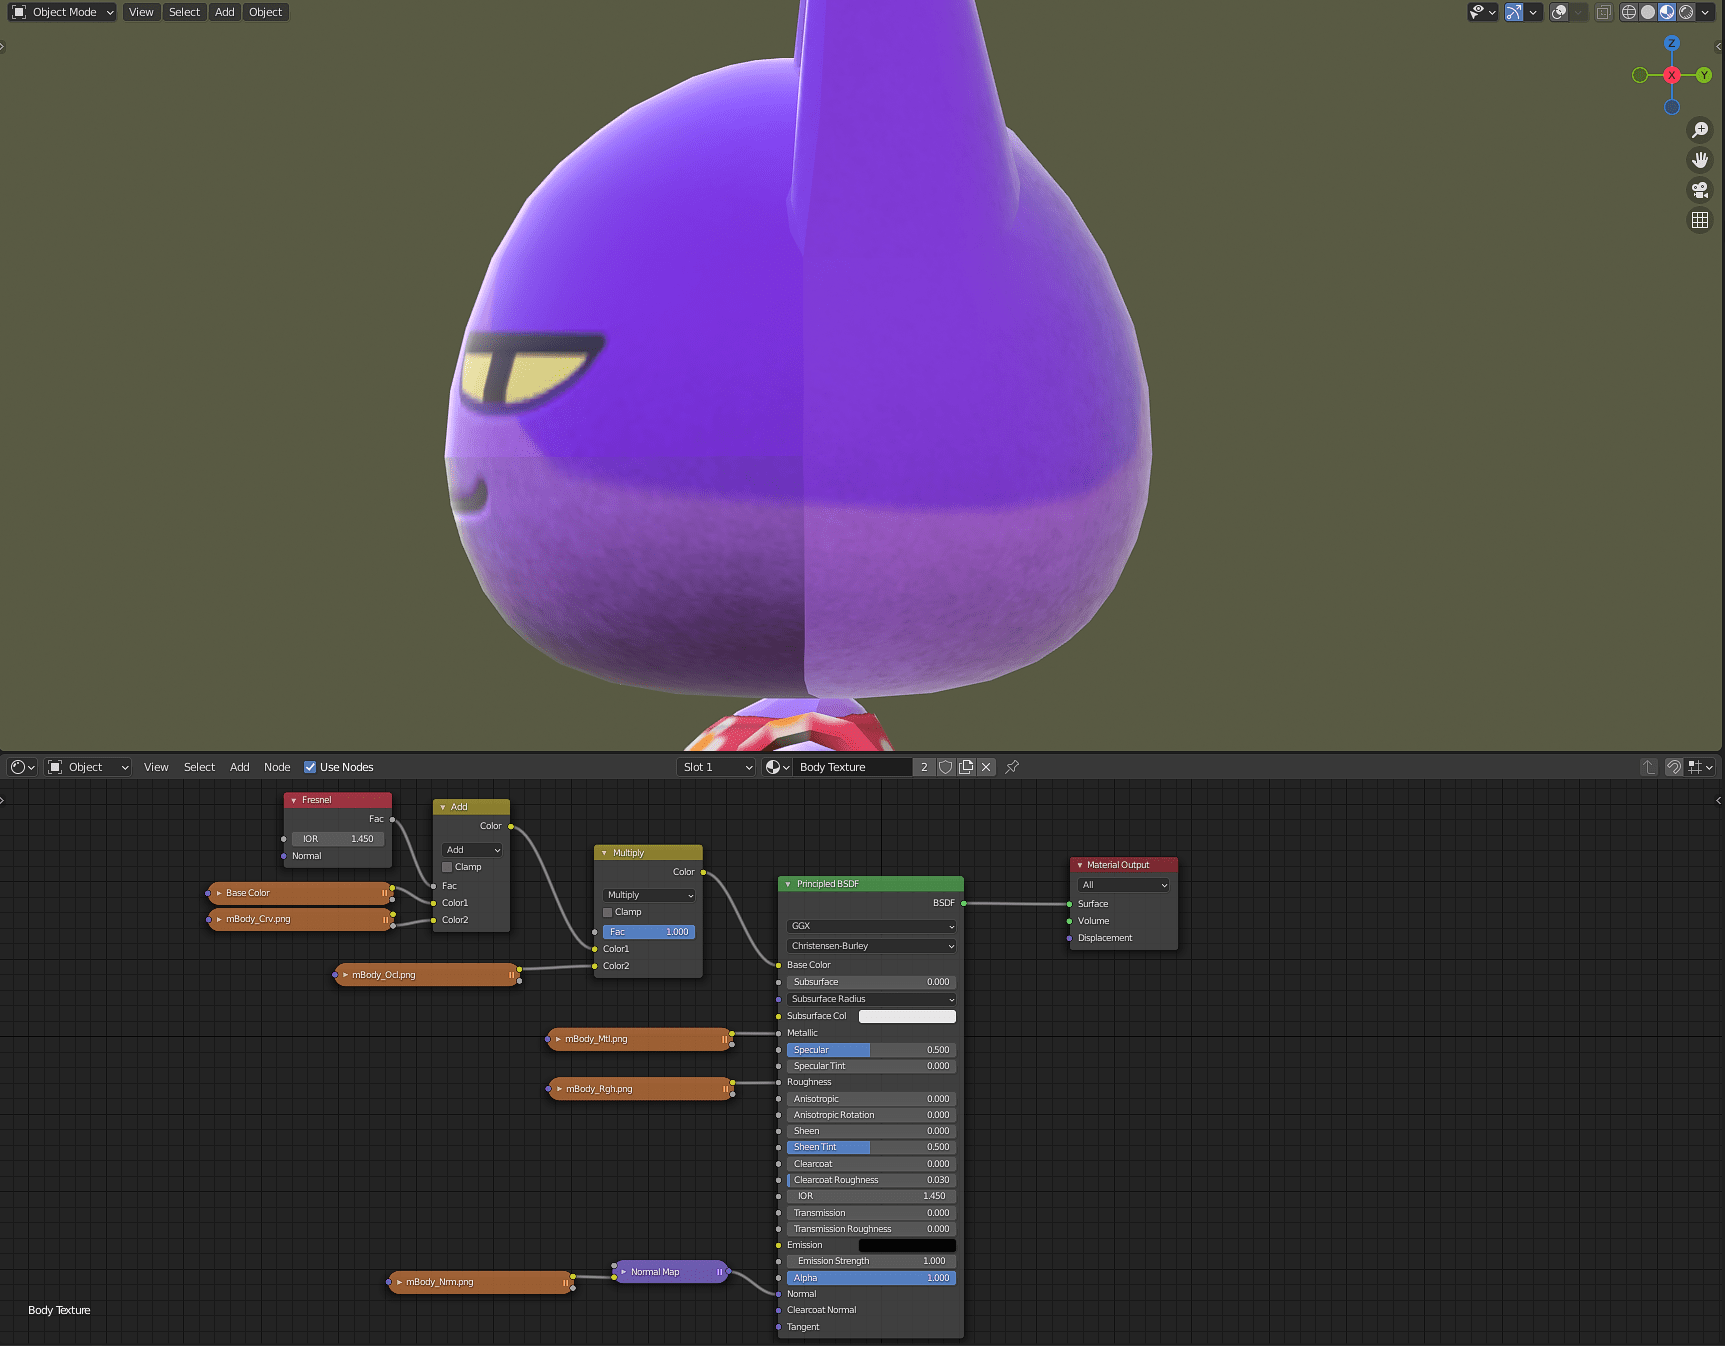Click the blue Z axis on gizmo
The width and height of the screenshot is (1725, 1346).
coord(1672,44)
